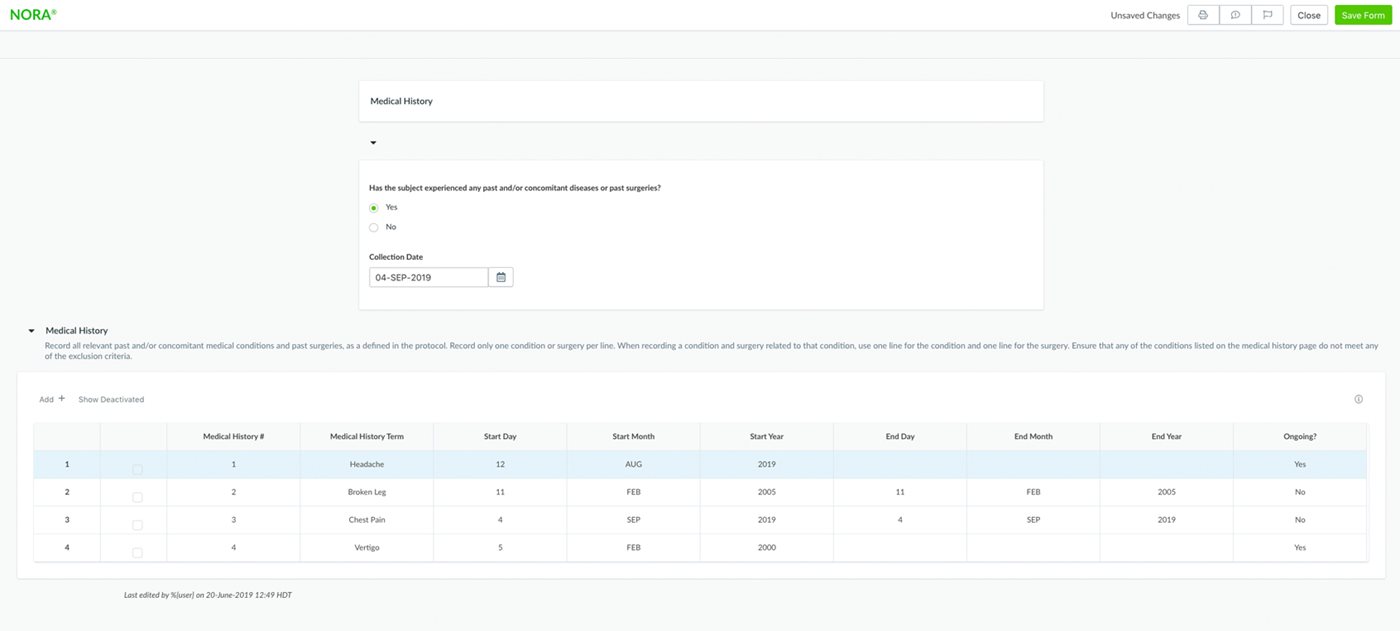1400x631 pixels.
Task: Click the Collection Date input field
Action: pos(428,277)
